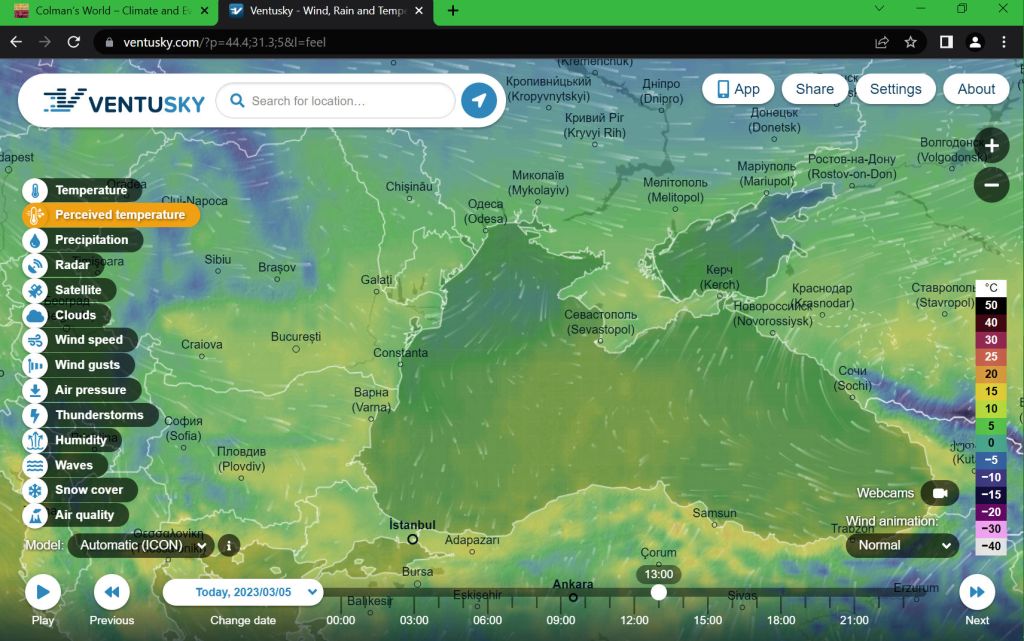This screenshot has height=641, width=1024.
Task: Open the date picker Today, 2023/03/05
Action: coord(243,592)
